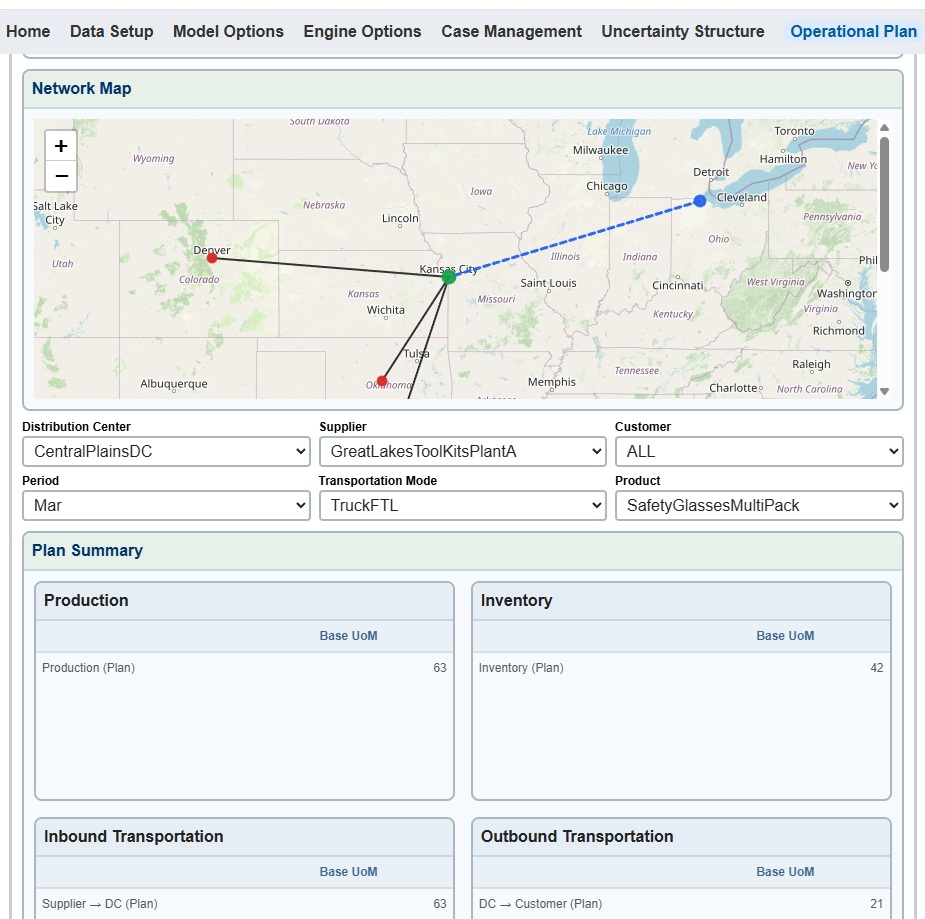Click the blue Cleveland supplier marker
The width and height of the screenshot is (925, 919).
pyautogui.click(x=698, y=200)
